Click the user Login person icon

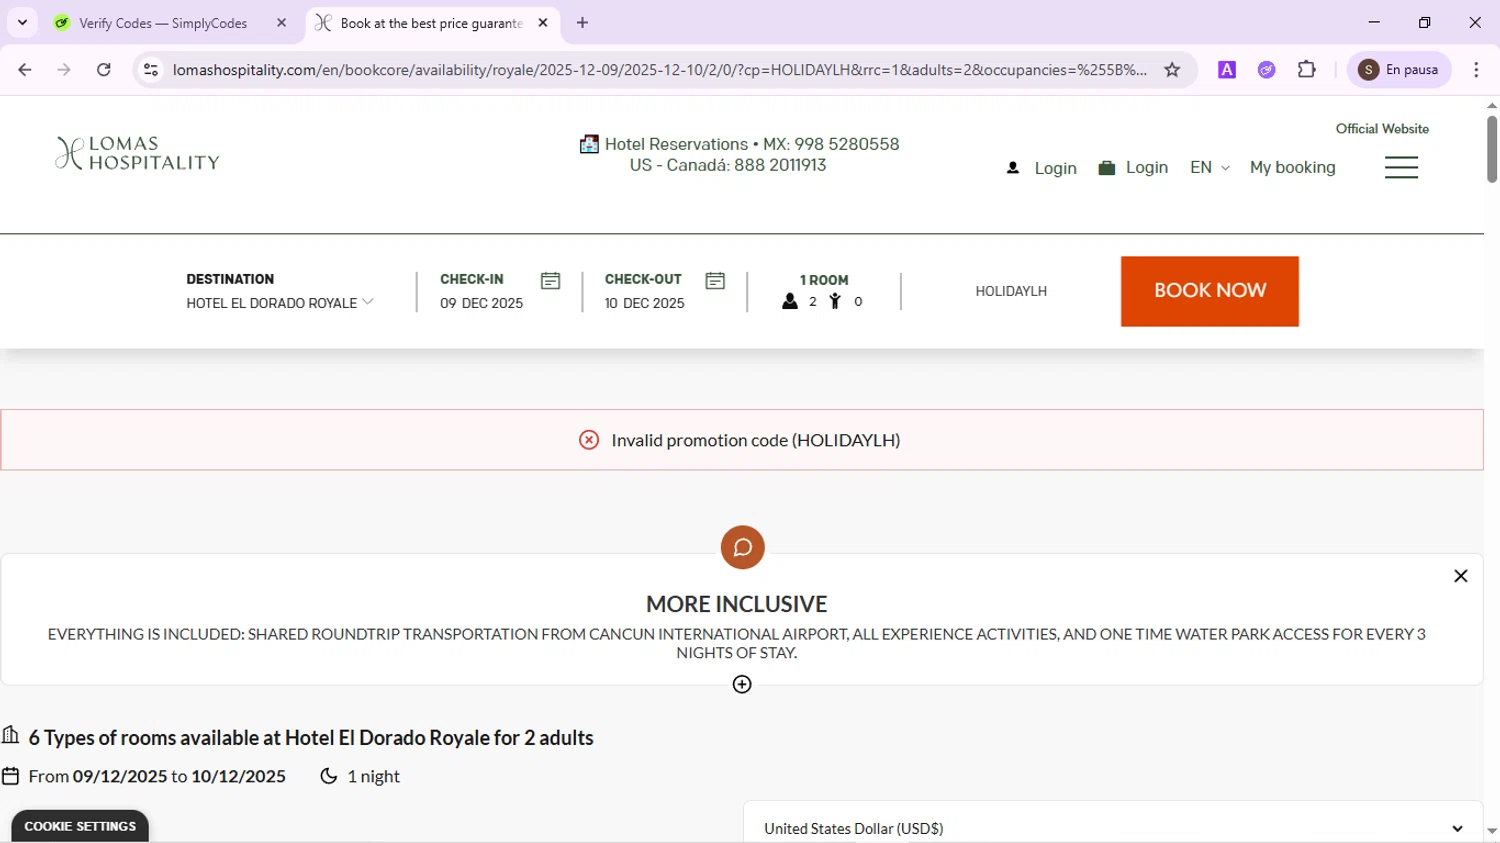click(1013, 168)
